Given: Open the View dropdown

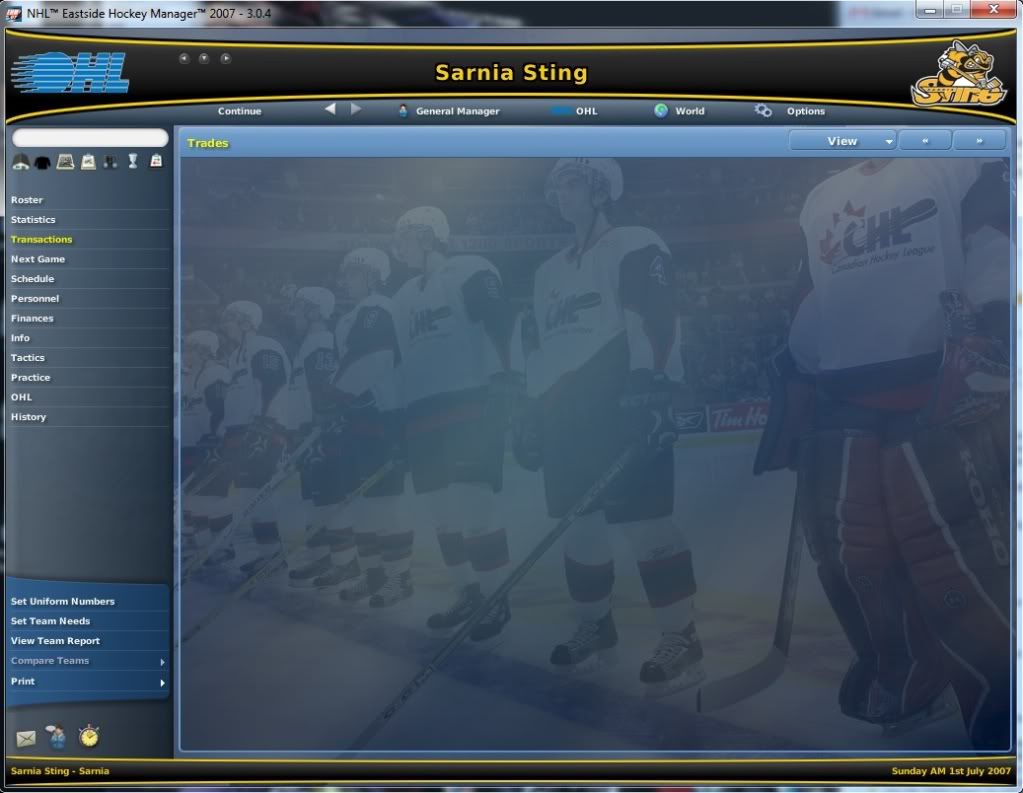Looking at the screenshot, I should tap(842, 141).
